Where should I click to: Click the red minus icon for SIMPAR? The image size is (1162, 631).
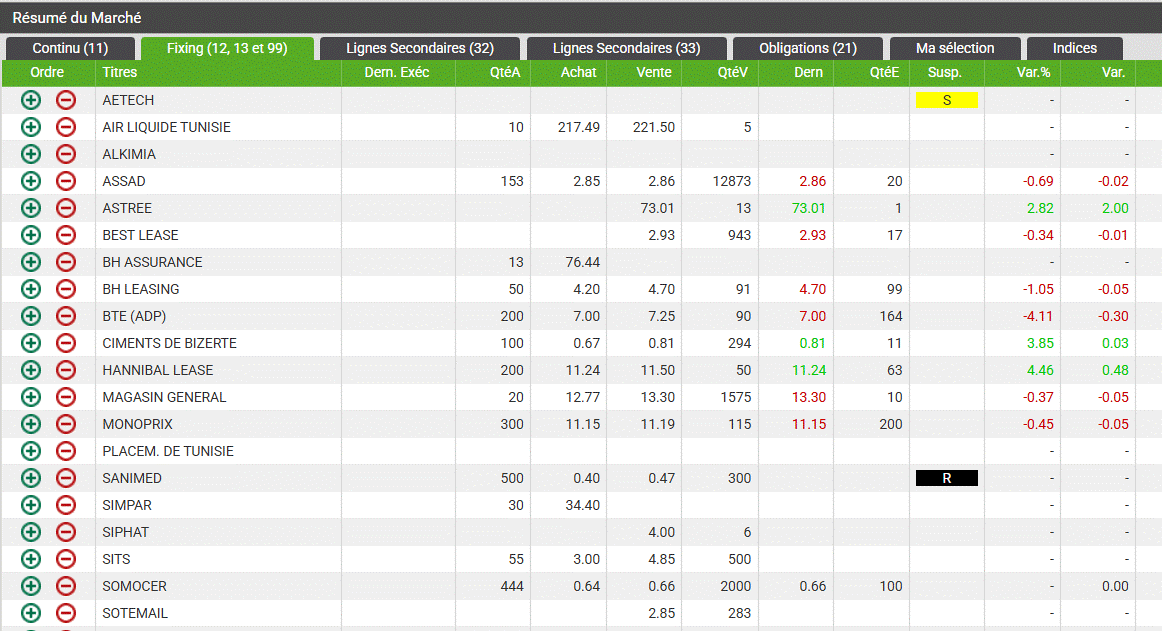[66, 505]
